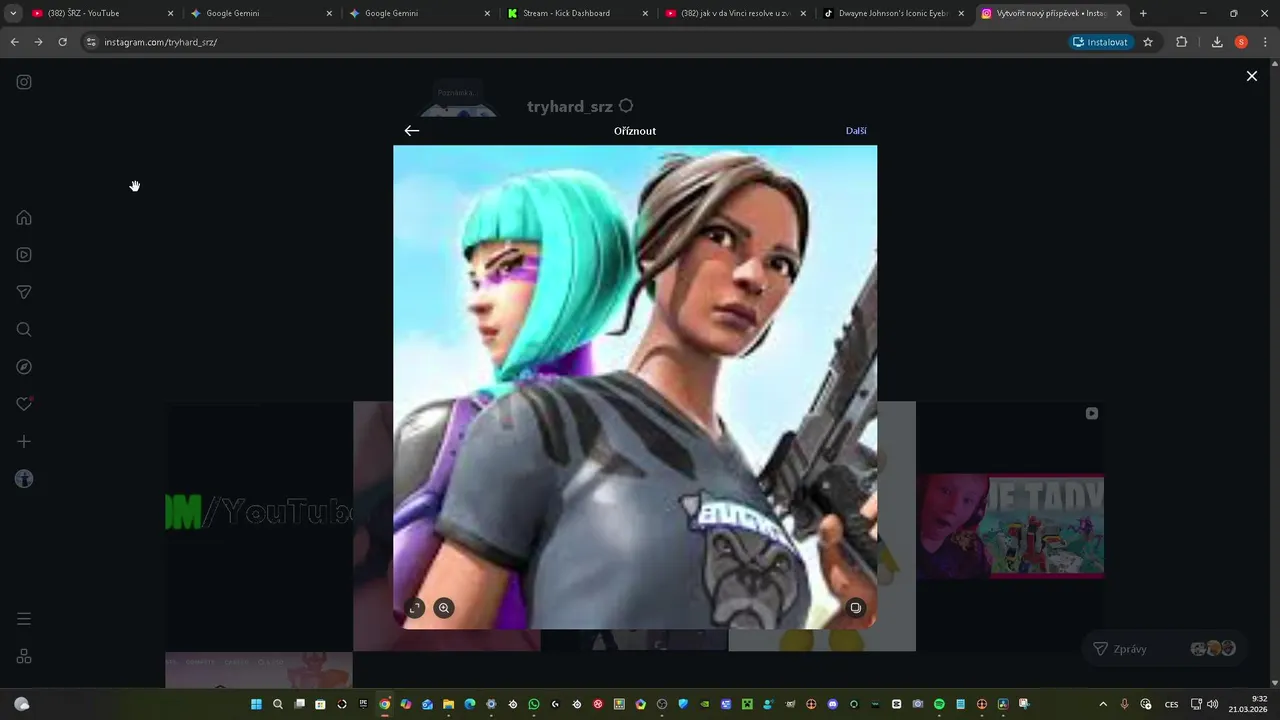Click the browser forward arrow
Viewport: 1280px width, 720px height.
(38, 42)
